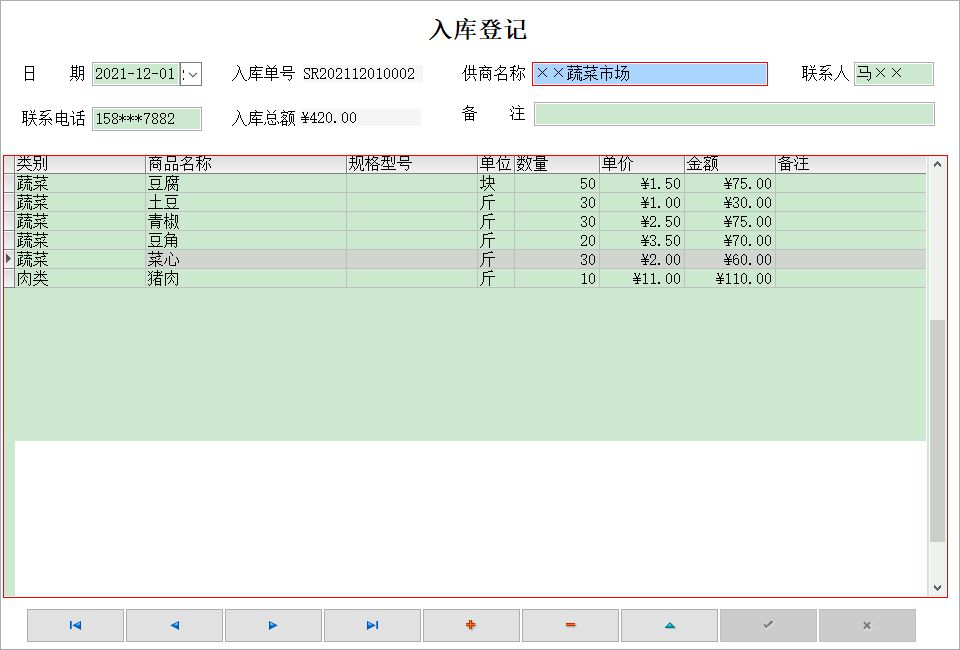Click the 块 unit cell in 豆腐 row

tap(495, 184)
